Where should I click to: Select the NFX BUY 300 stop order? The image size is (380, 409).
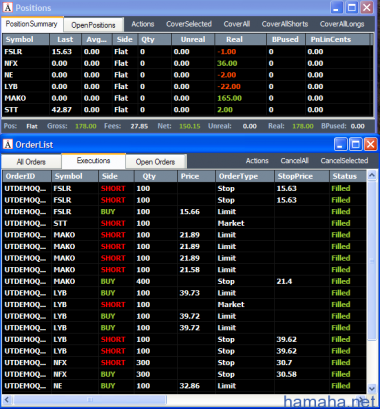(184, 374)
